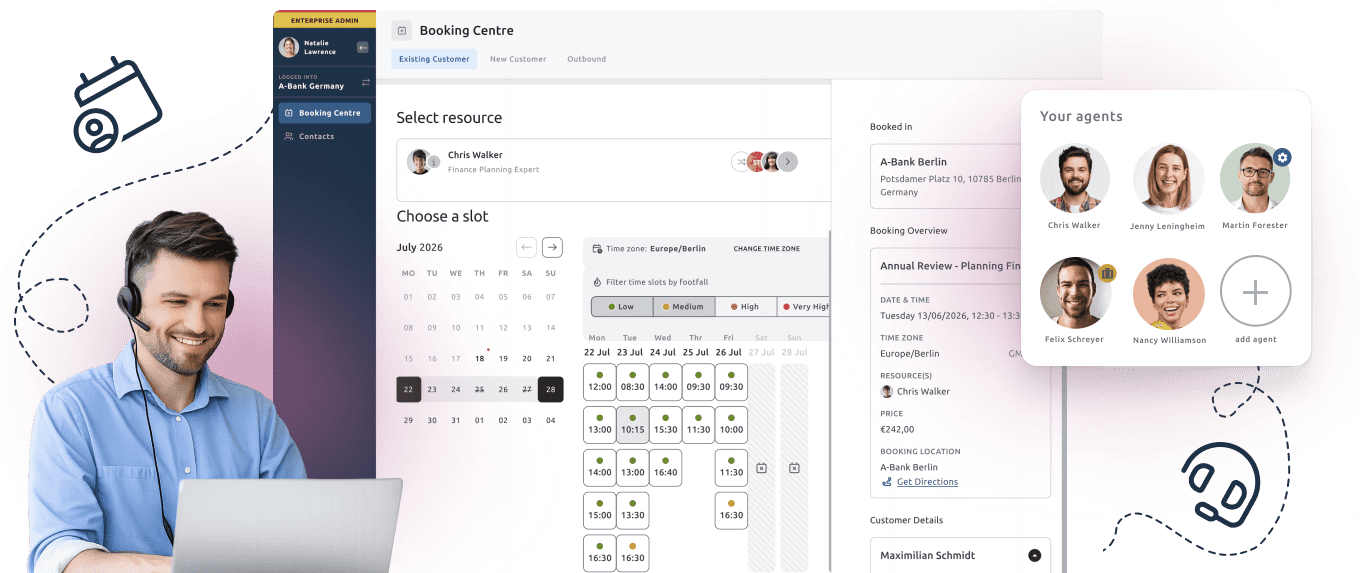Pick the 08:30 slot on Tuesday

click(633, 382)
